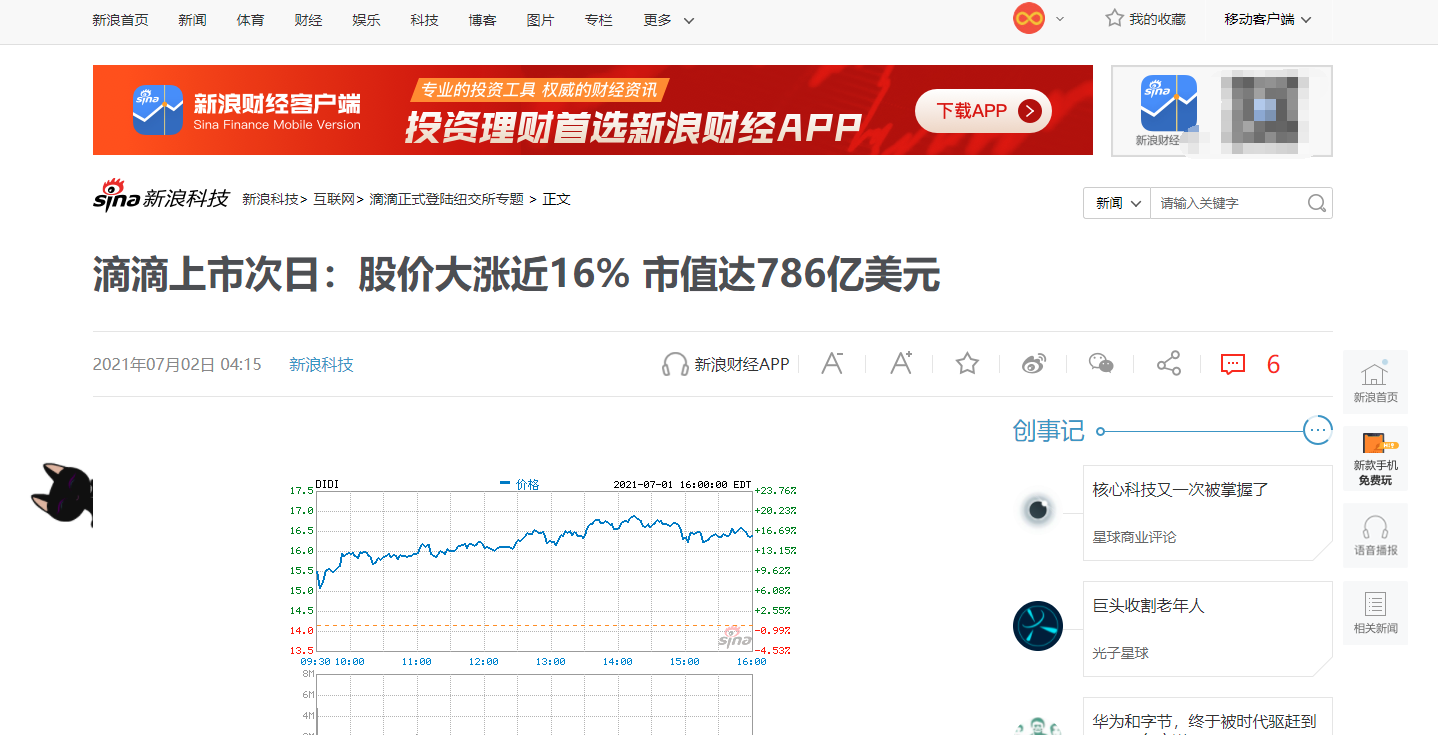
Task: Decrease article font size with A- icon
Action: pyautogui.click(x=832, y=363)
